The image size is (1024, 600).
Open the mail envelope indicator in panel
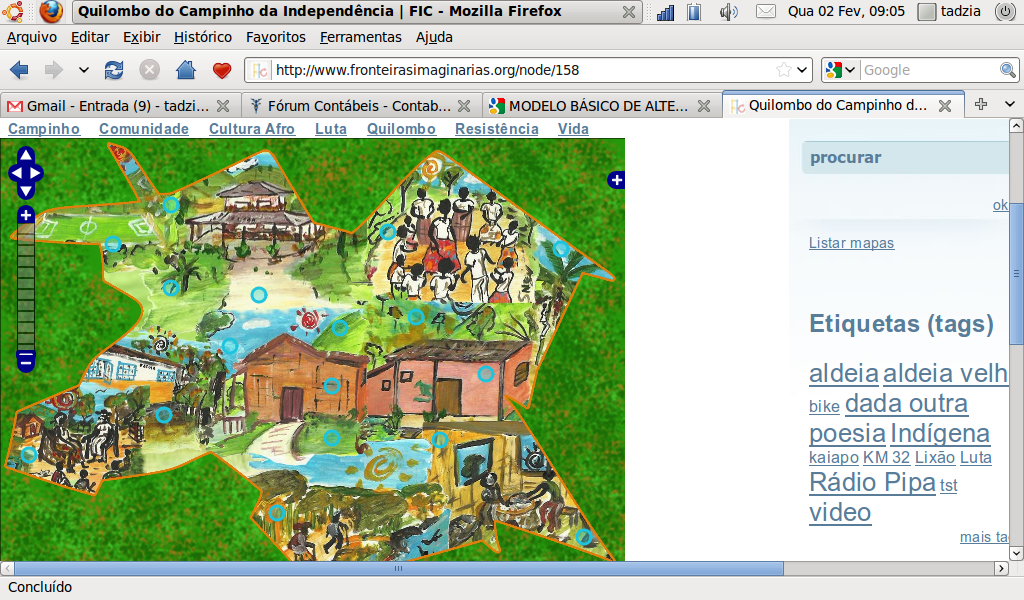[x=765, y=12]
